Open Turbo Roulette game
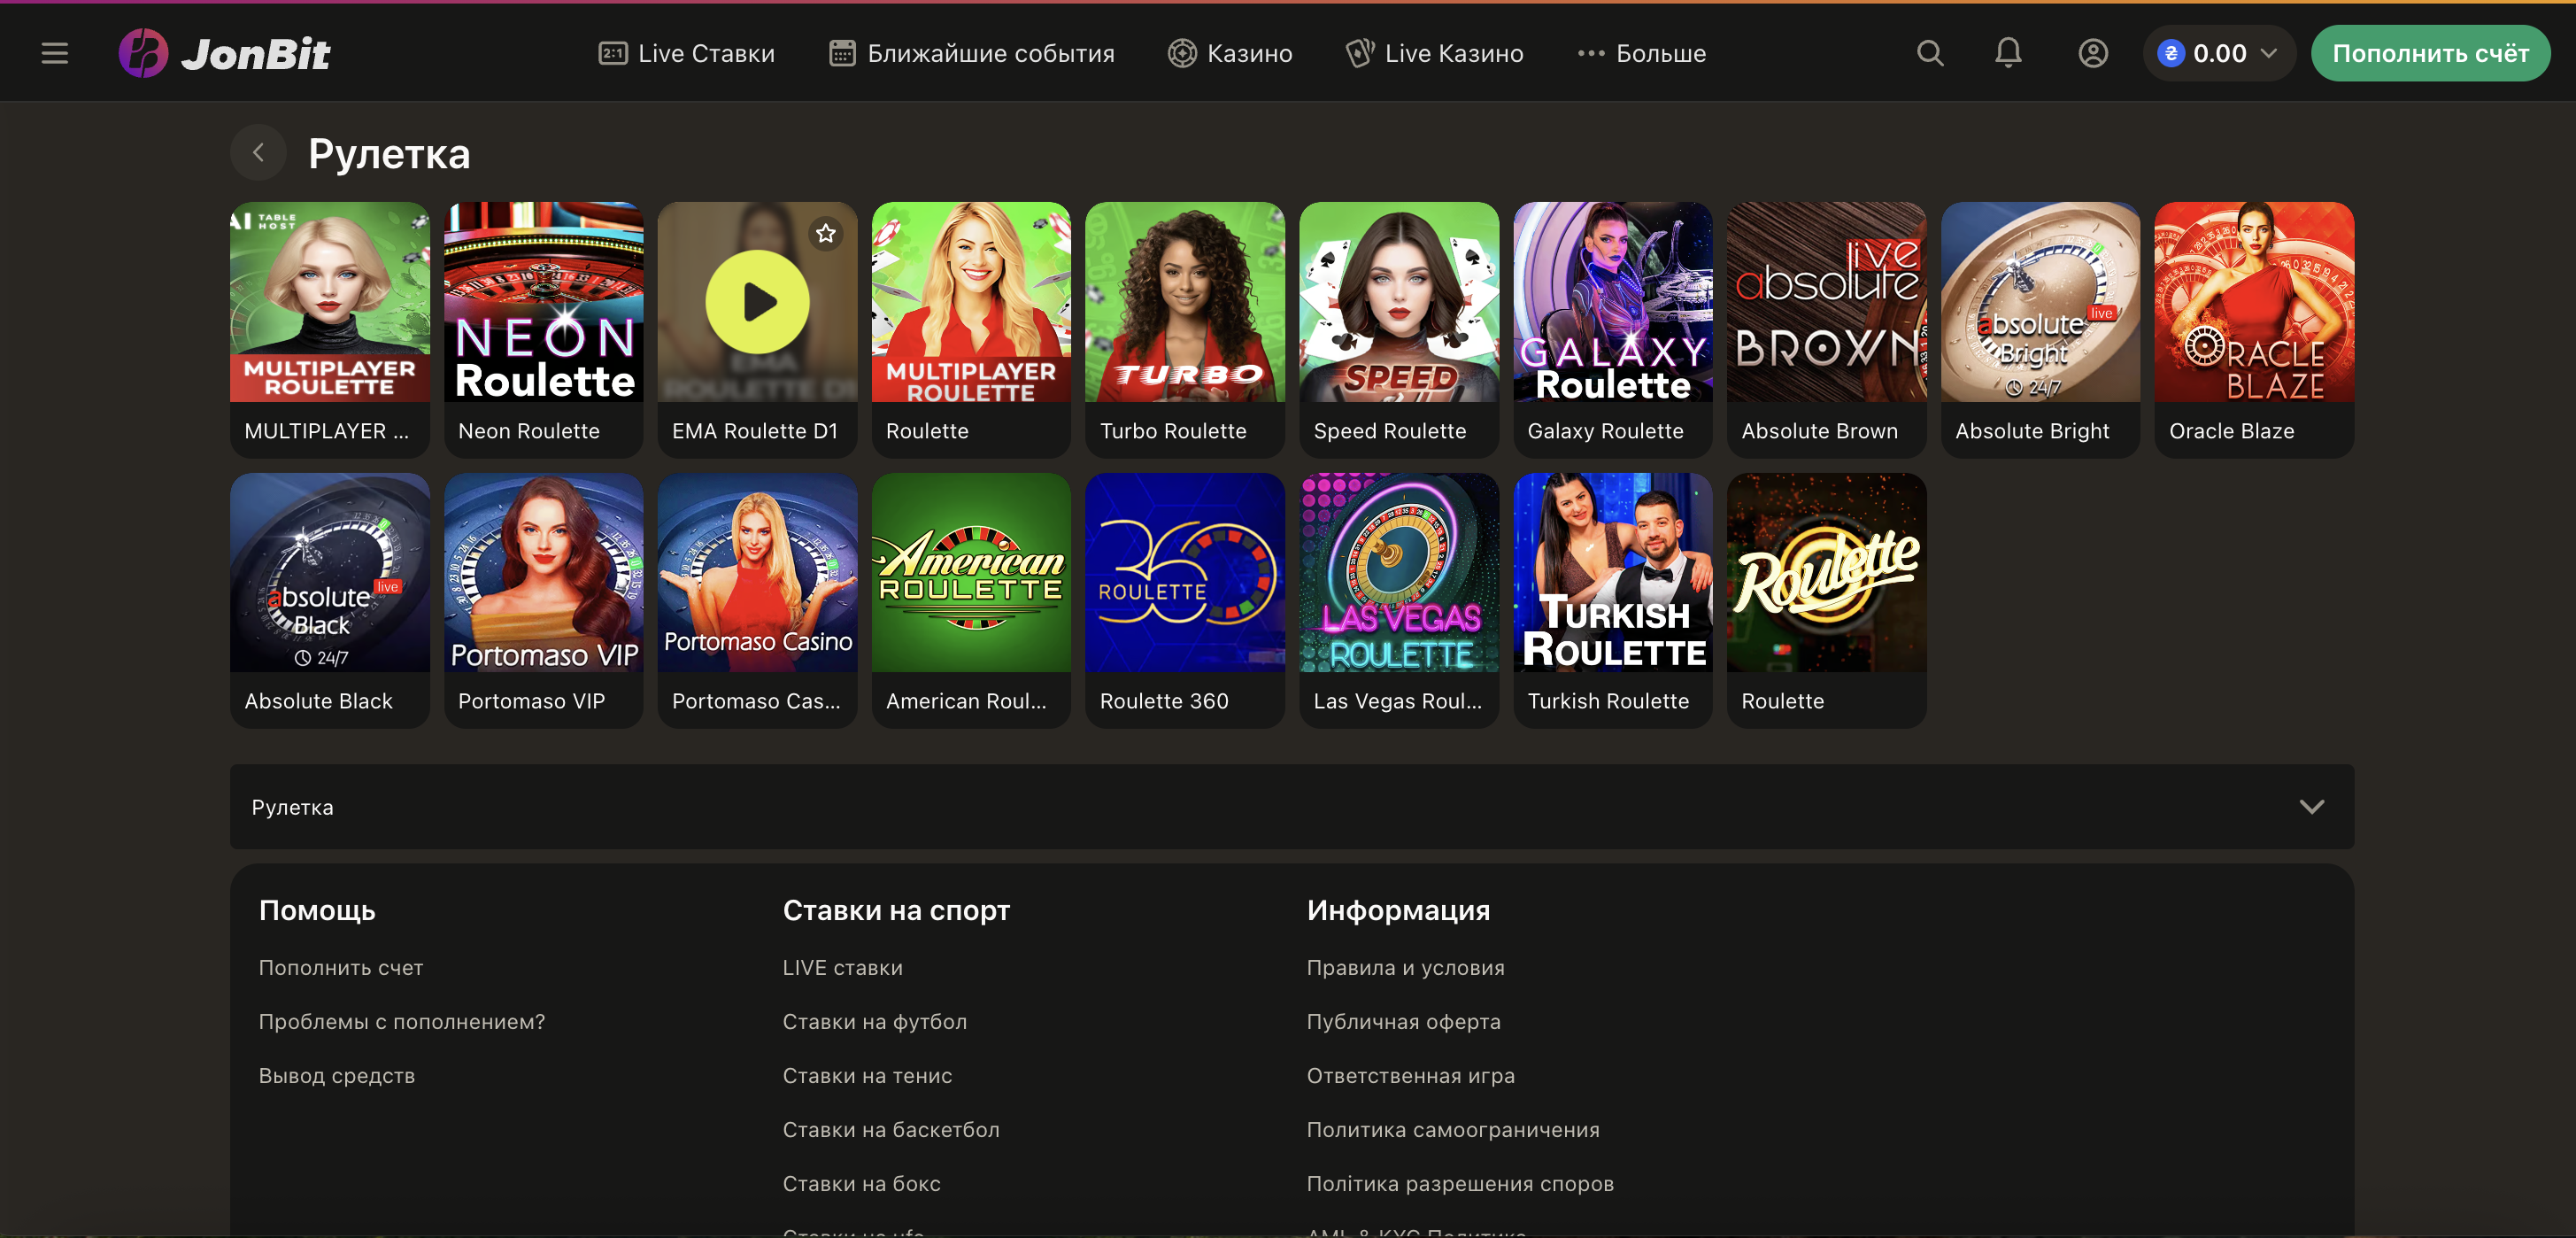Screen dimensions: 2576x1238 (x=1185, y=330)
